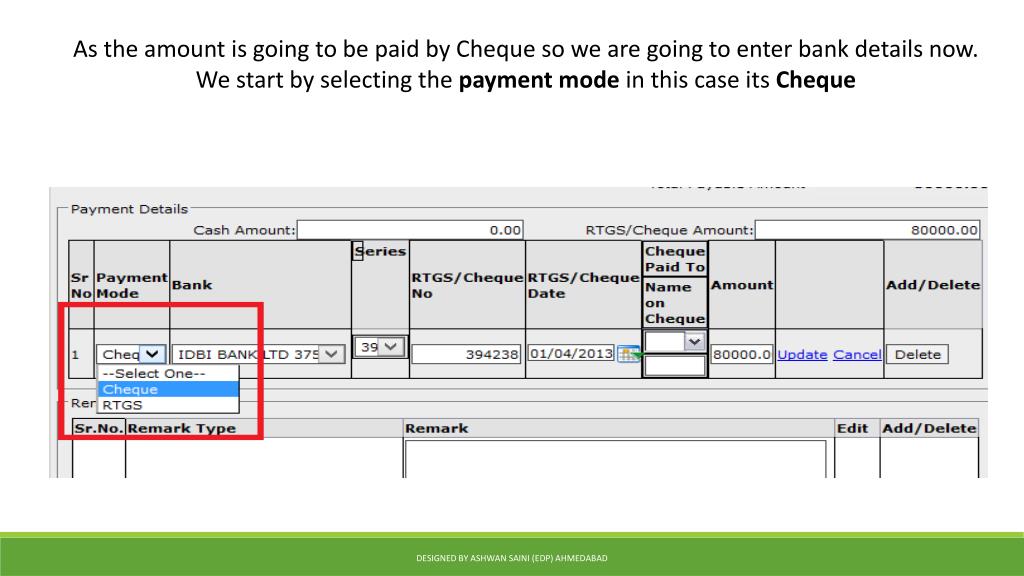The image size is (1024, 576).
Task: Focus the RTGS/Cheque Amount field
Action: [867, 230]
